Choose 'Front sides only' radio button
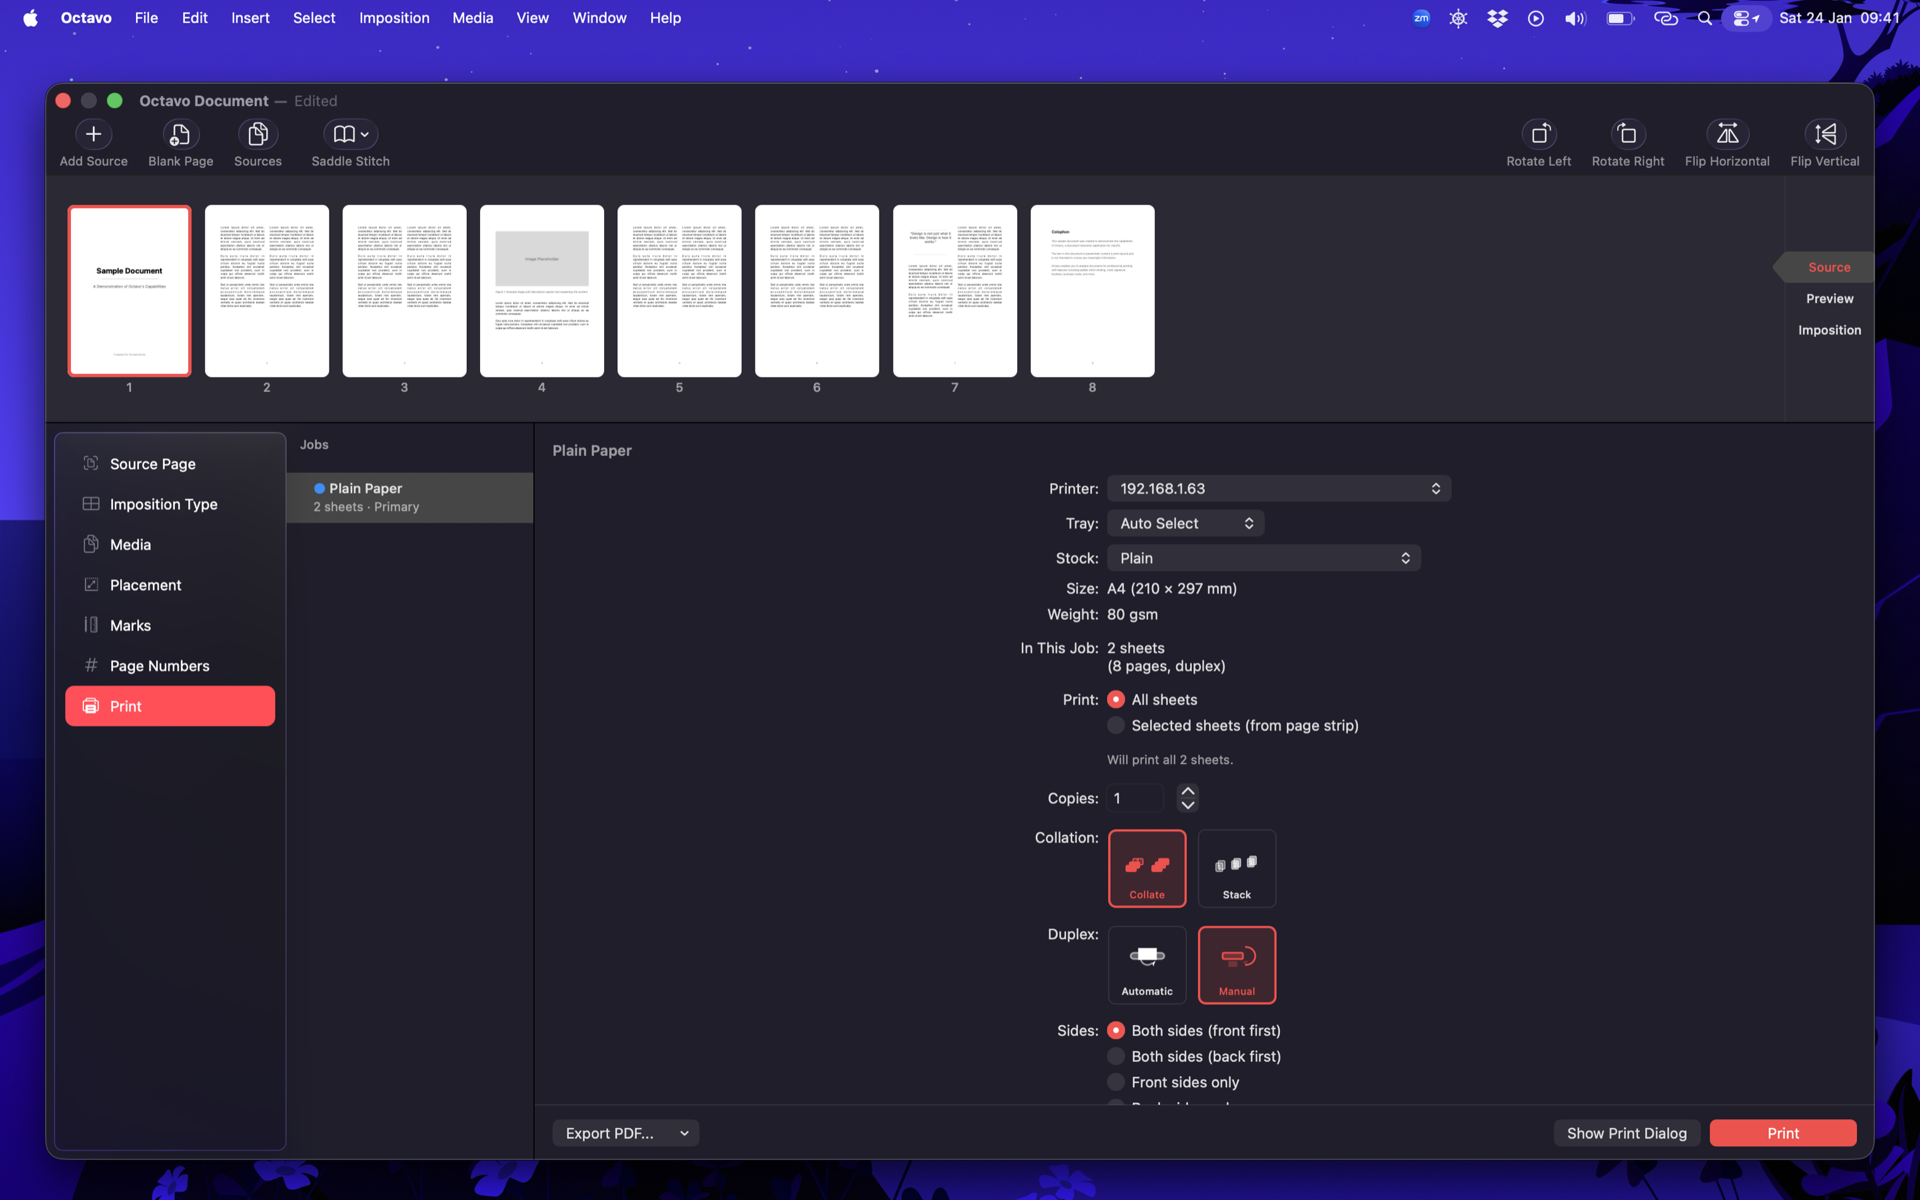This screenshot has width=1920, height=1200. pyautogui.click(x=1116, y=1083)
